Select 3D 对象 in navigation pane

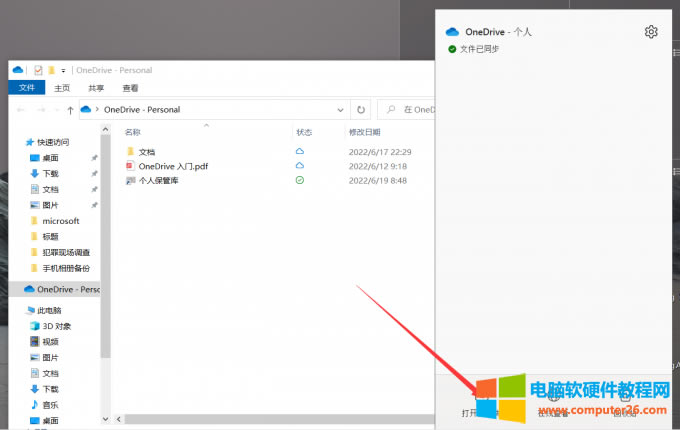56,325
